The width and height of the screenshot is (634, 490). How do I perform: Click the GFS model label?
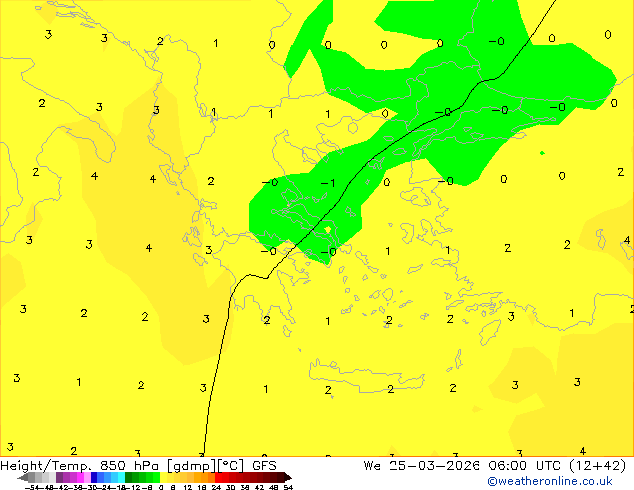(264, 466)
